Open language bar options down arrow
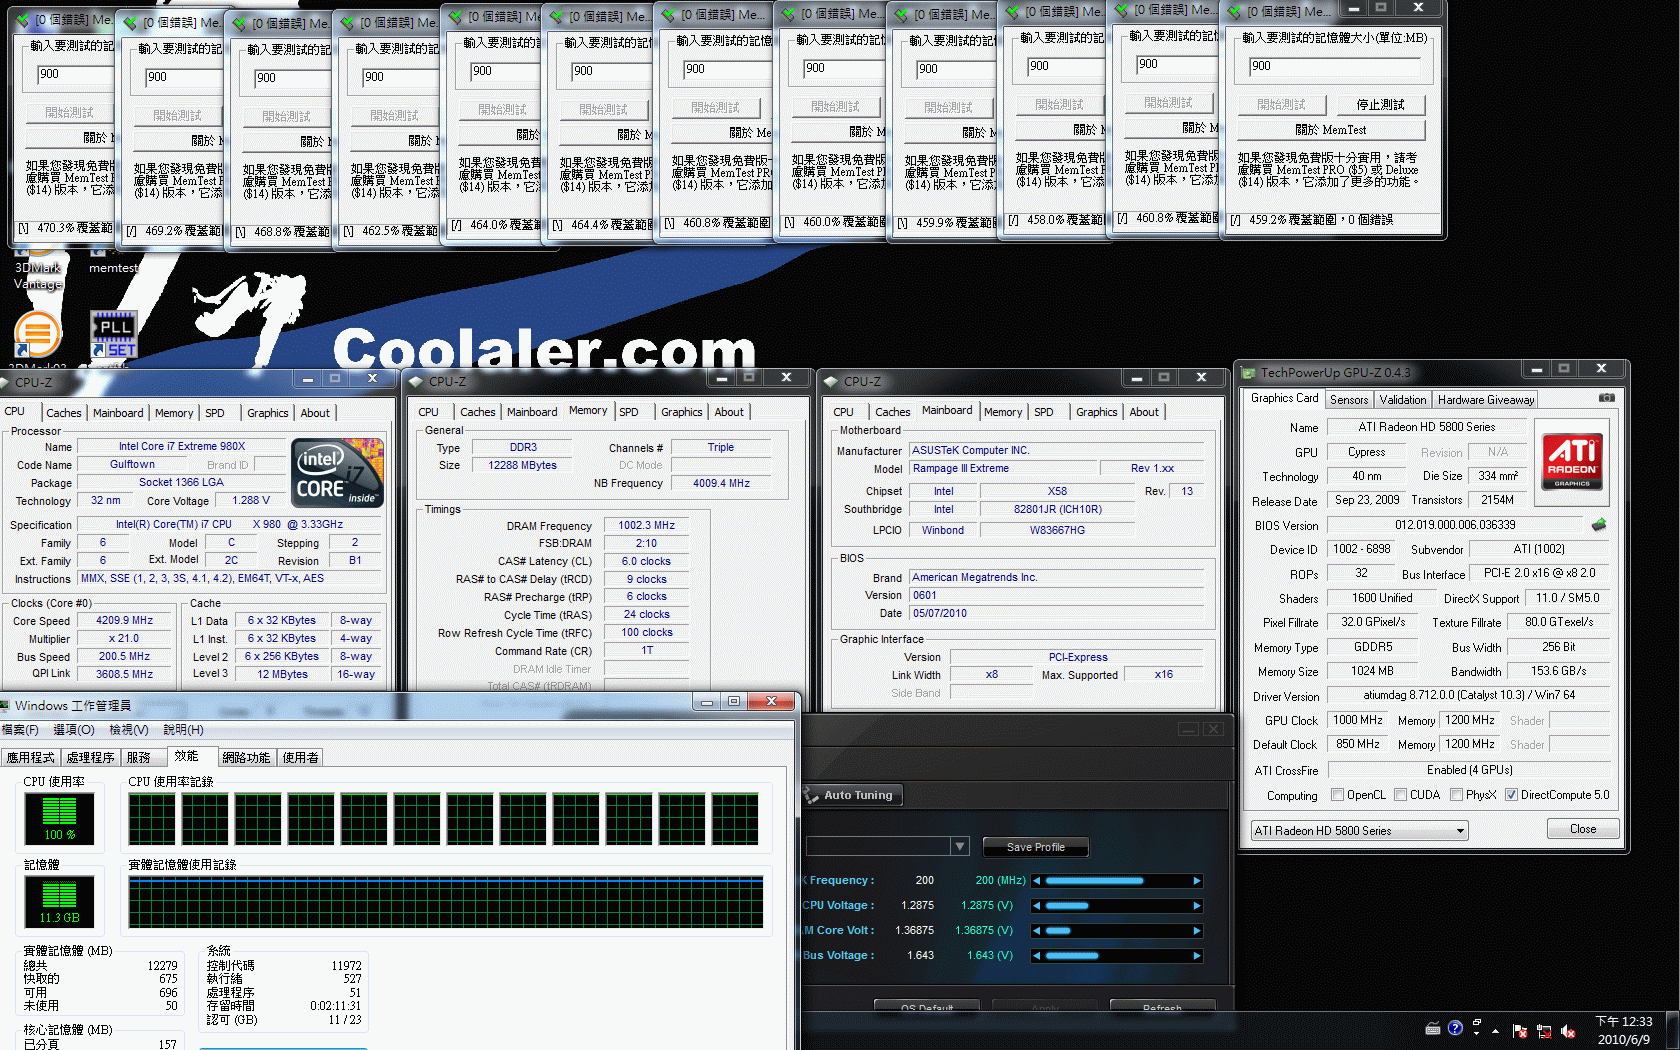 (x=1476, y=1034)
